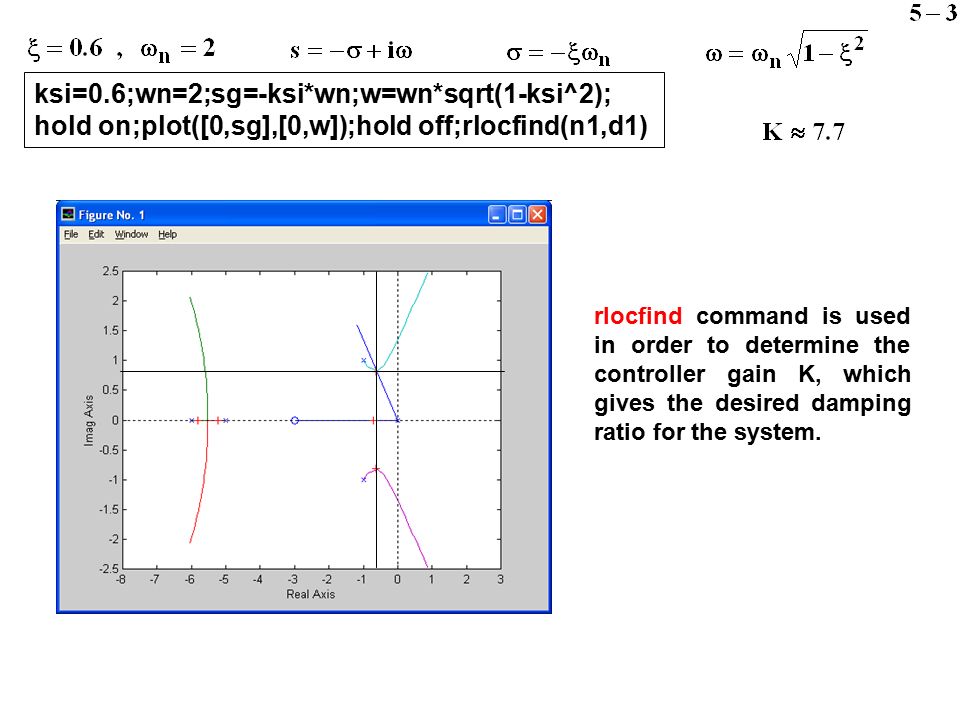960x720 pixels.
Task: Click the 'ωn = 2' parameter text
Action: tap(178, 49)
